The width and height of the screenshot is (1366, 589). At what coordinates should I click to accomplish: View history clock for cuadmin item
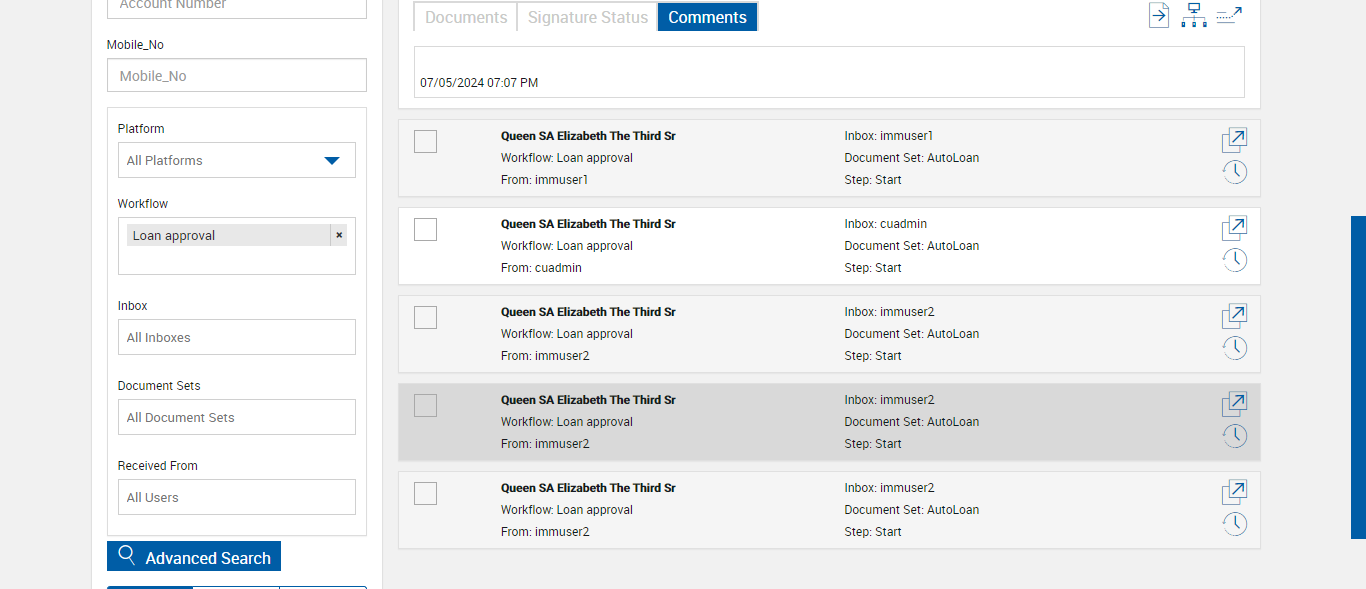coord(1234,260)
